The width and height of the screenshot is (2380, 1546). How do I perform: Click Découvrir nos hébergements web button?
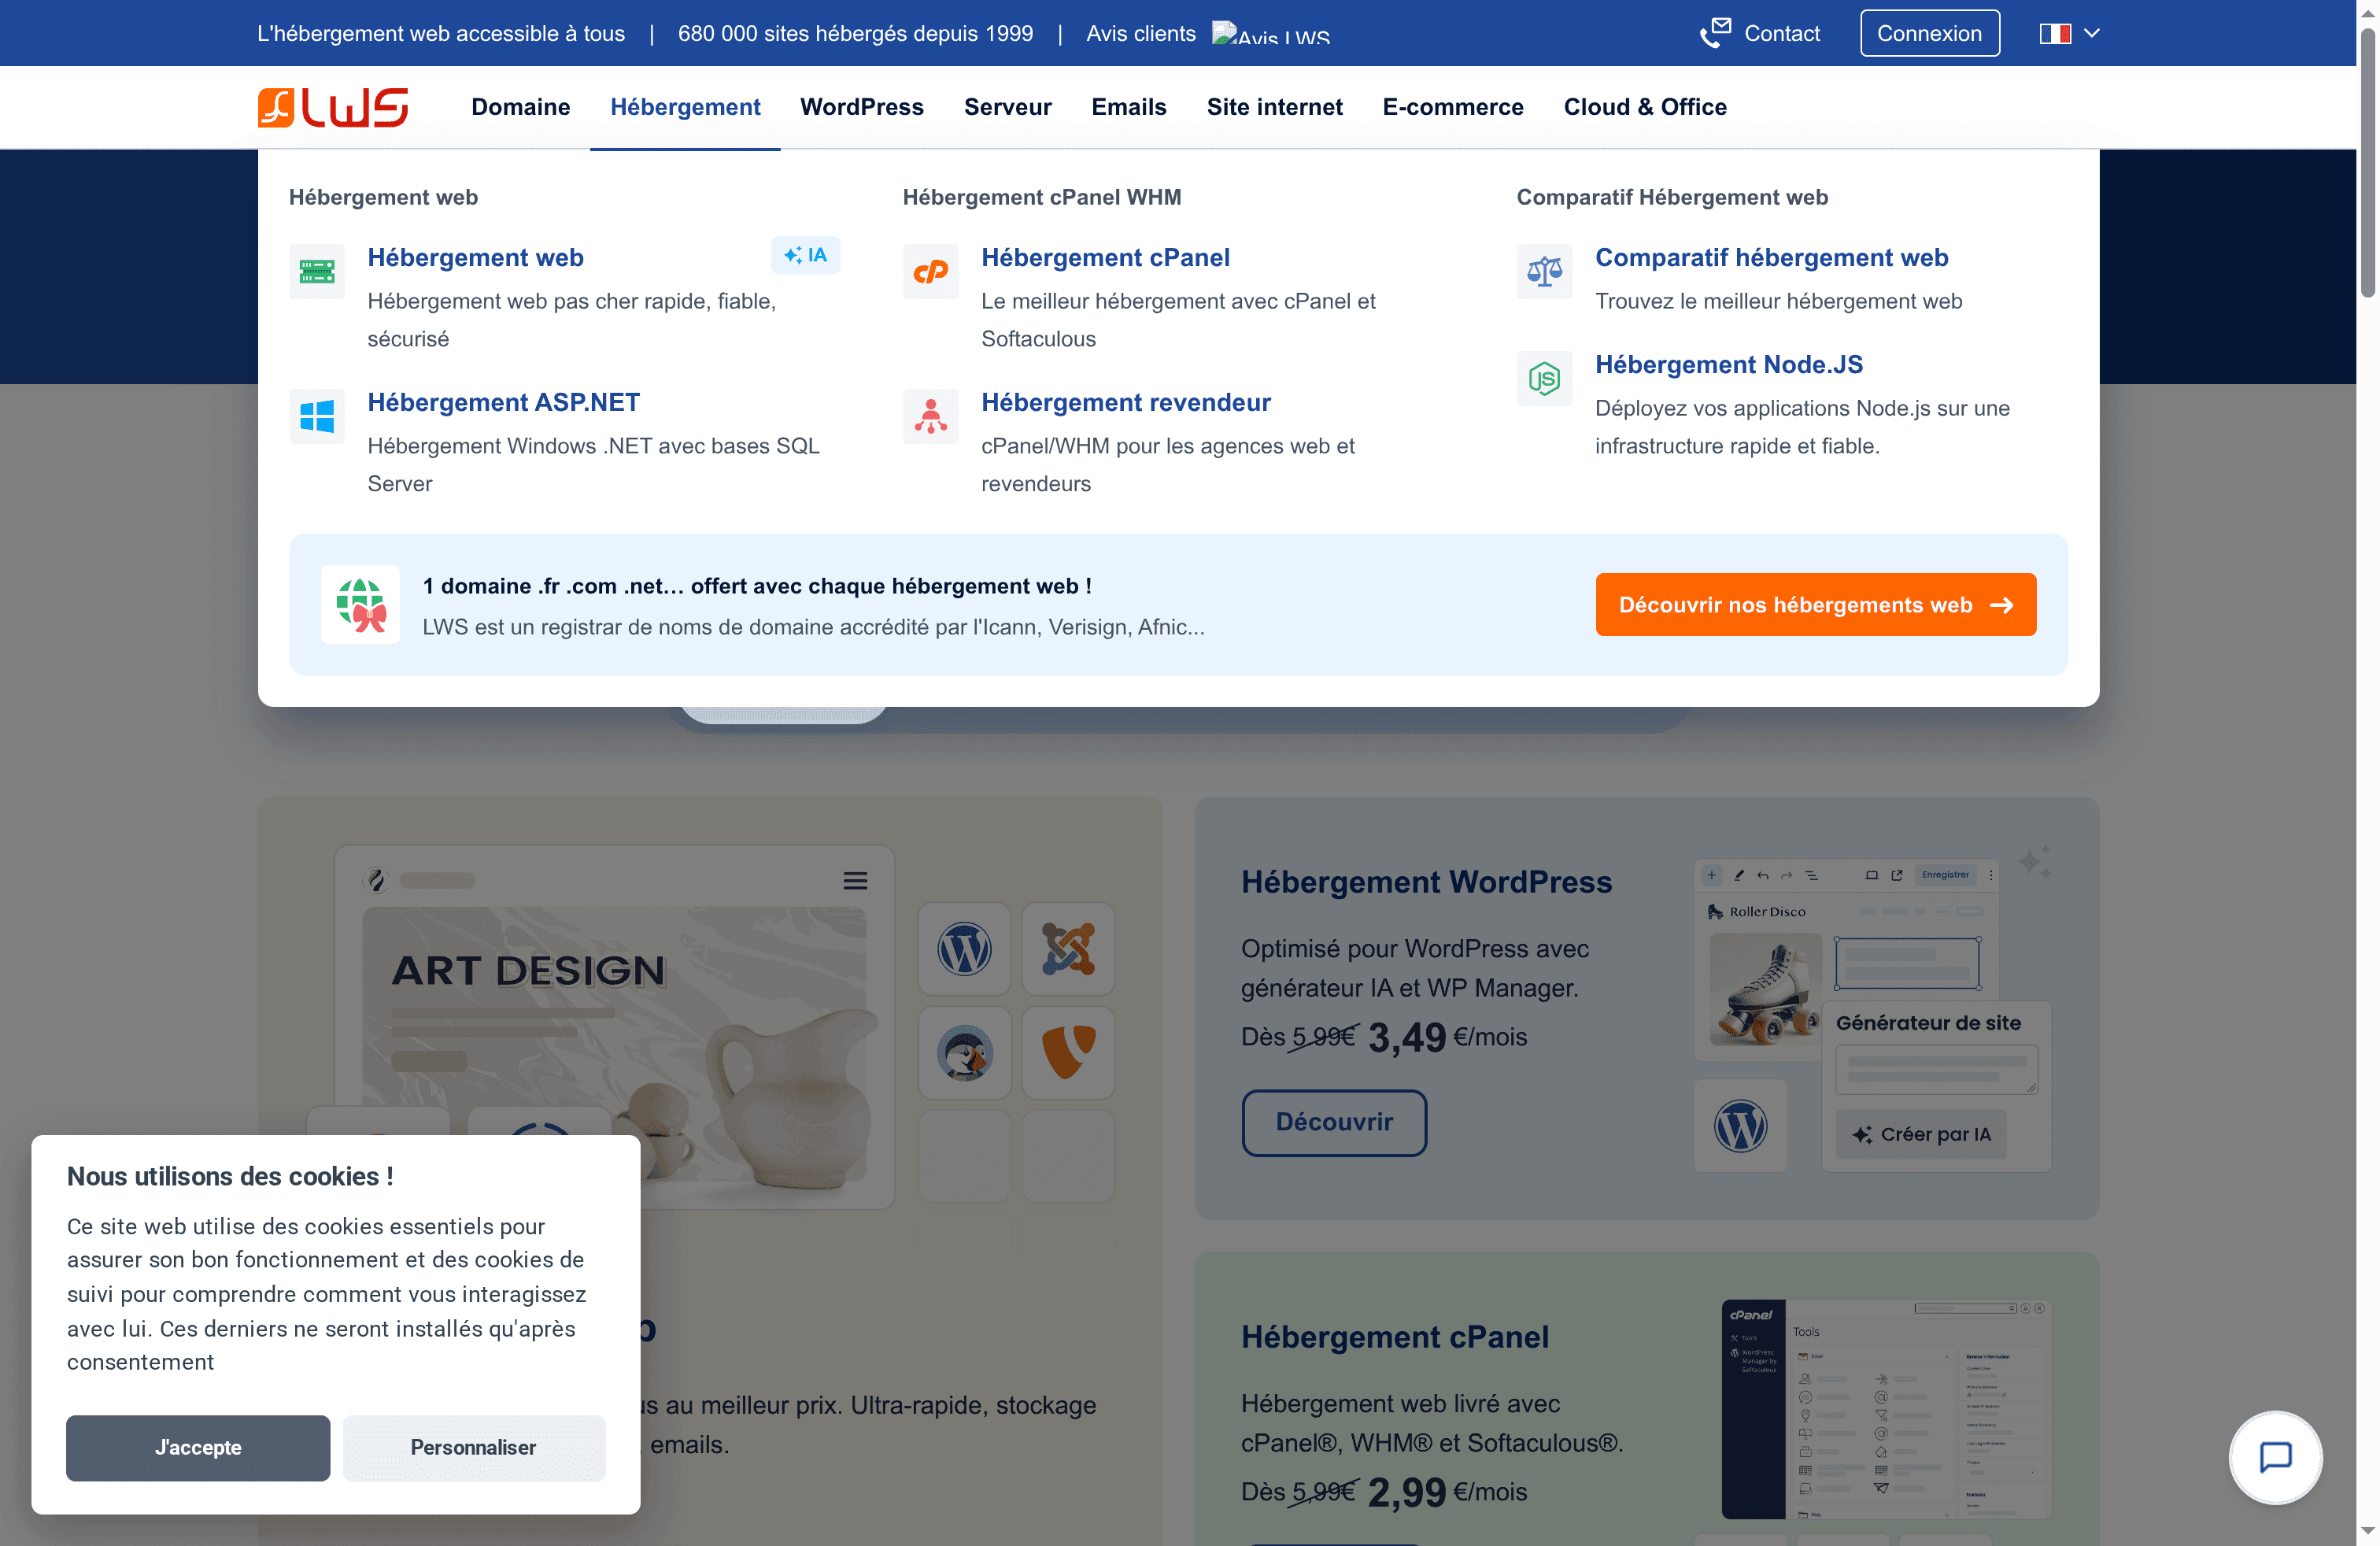[1815, 604]
